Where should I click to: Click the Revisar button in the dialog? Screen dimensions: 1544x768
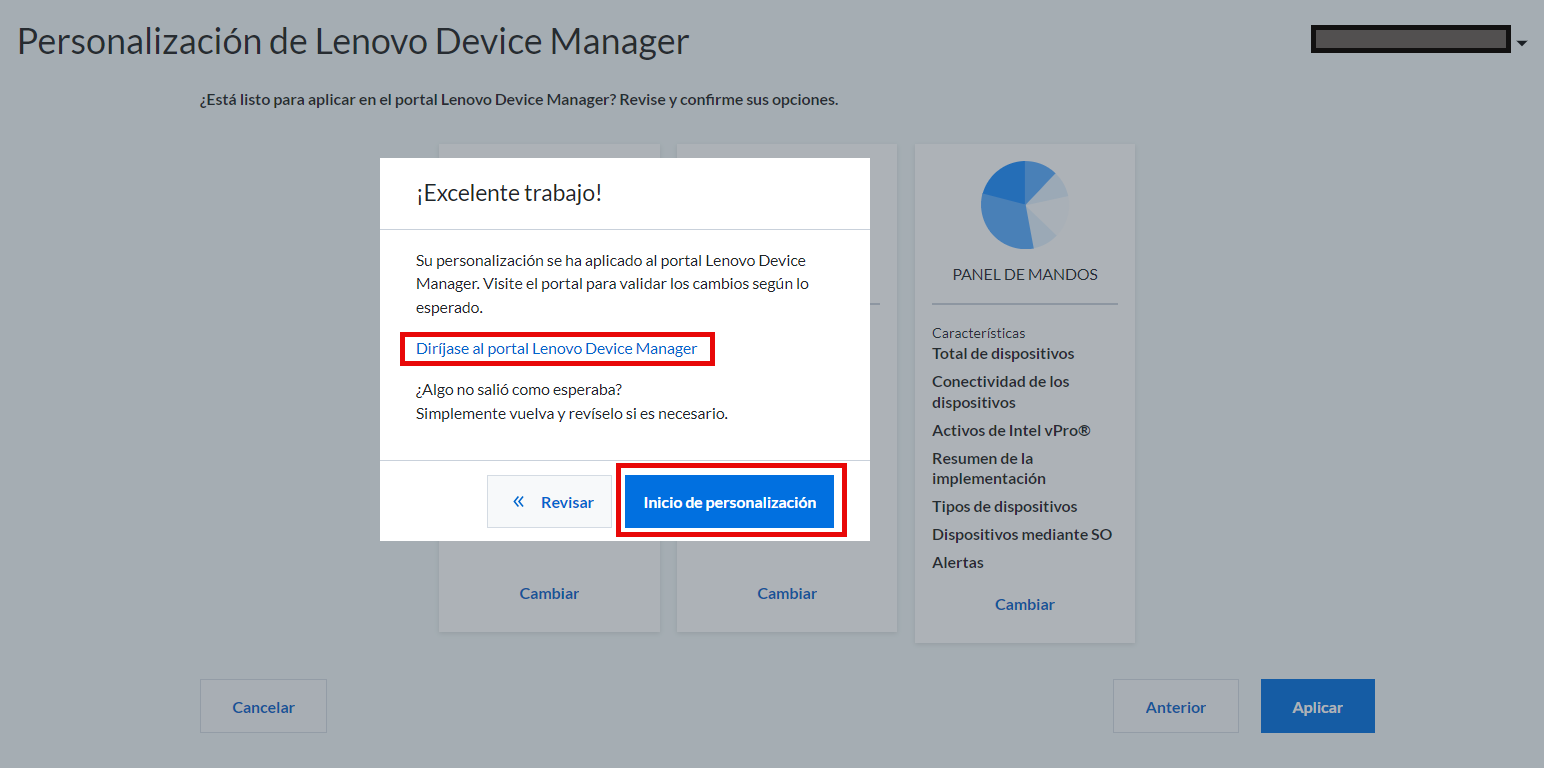549,502
